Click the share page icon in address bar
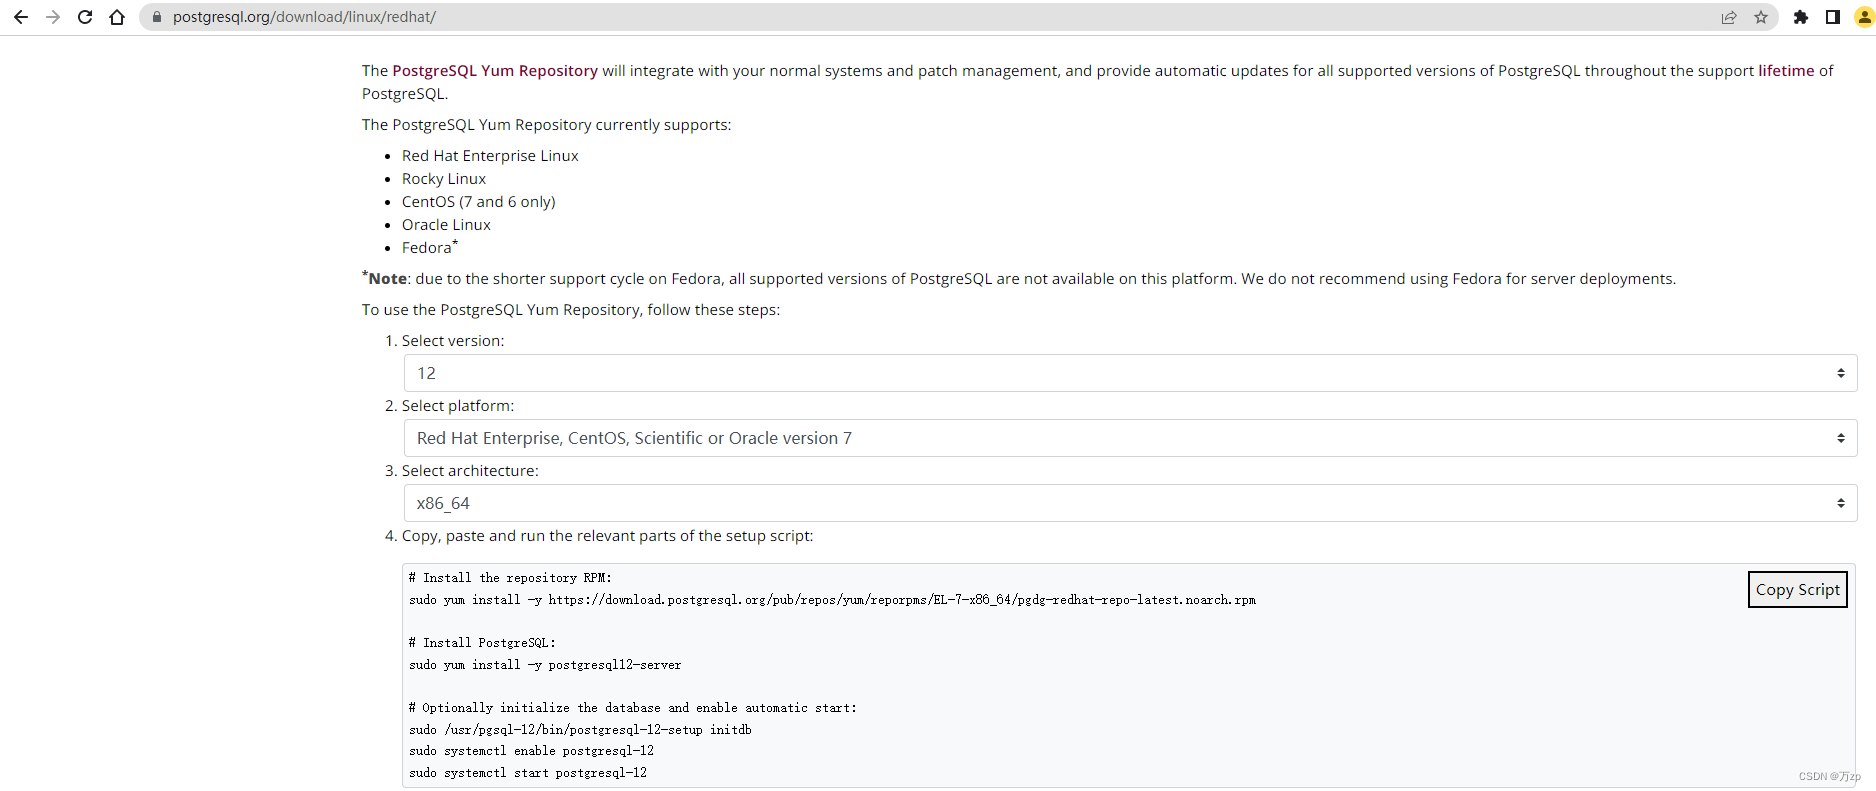This screenshot has width=1876, height=791. 1729,17
